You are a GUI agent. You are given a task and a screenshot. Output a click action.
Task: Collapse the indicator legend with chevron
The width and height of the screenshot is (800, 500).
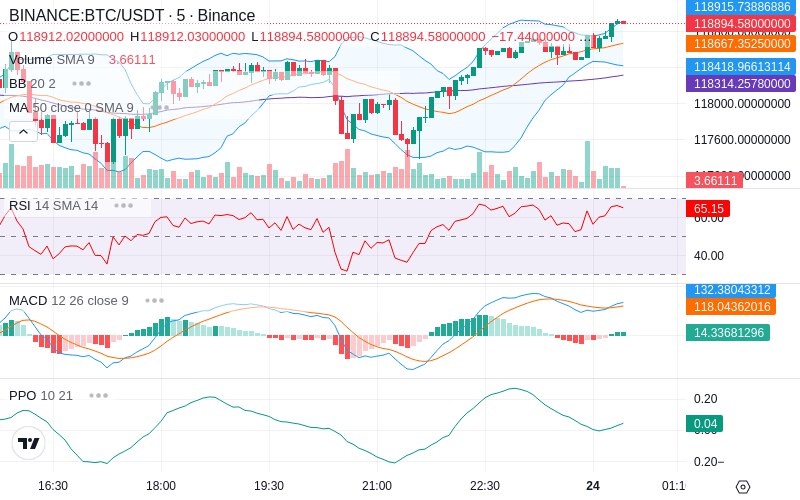tap(23, 130)
